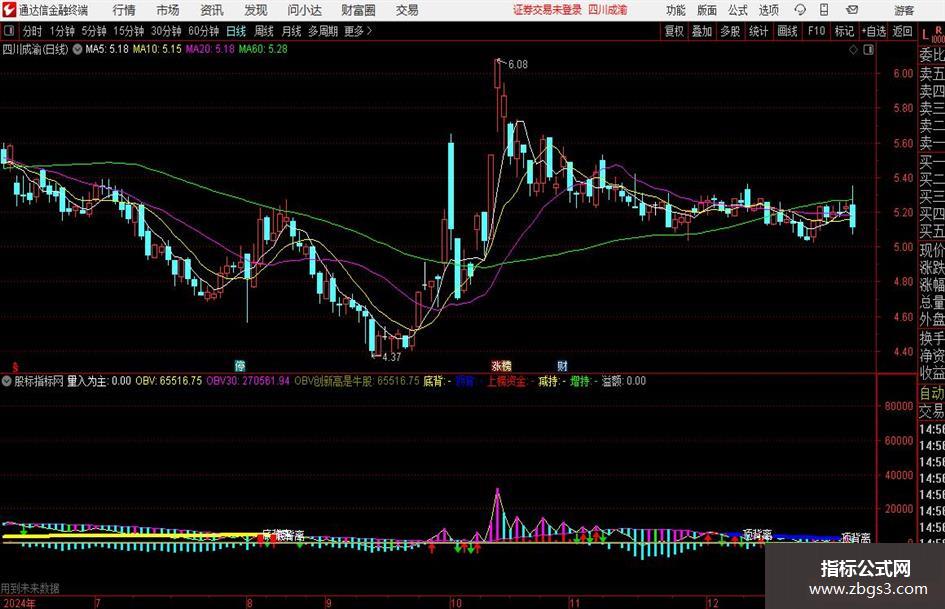The image size is (945, 609).
Task: Click the red S marker at chart bottom-left
Action: (x=15, y=367)
